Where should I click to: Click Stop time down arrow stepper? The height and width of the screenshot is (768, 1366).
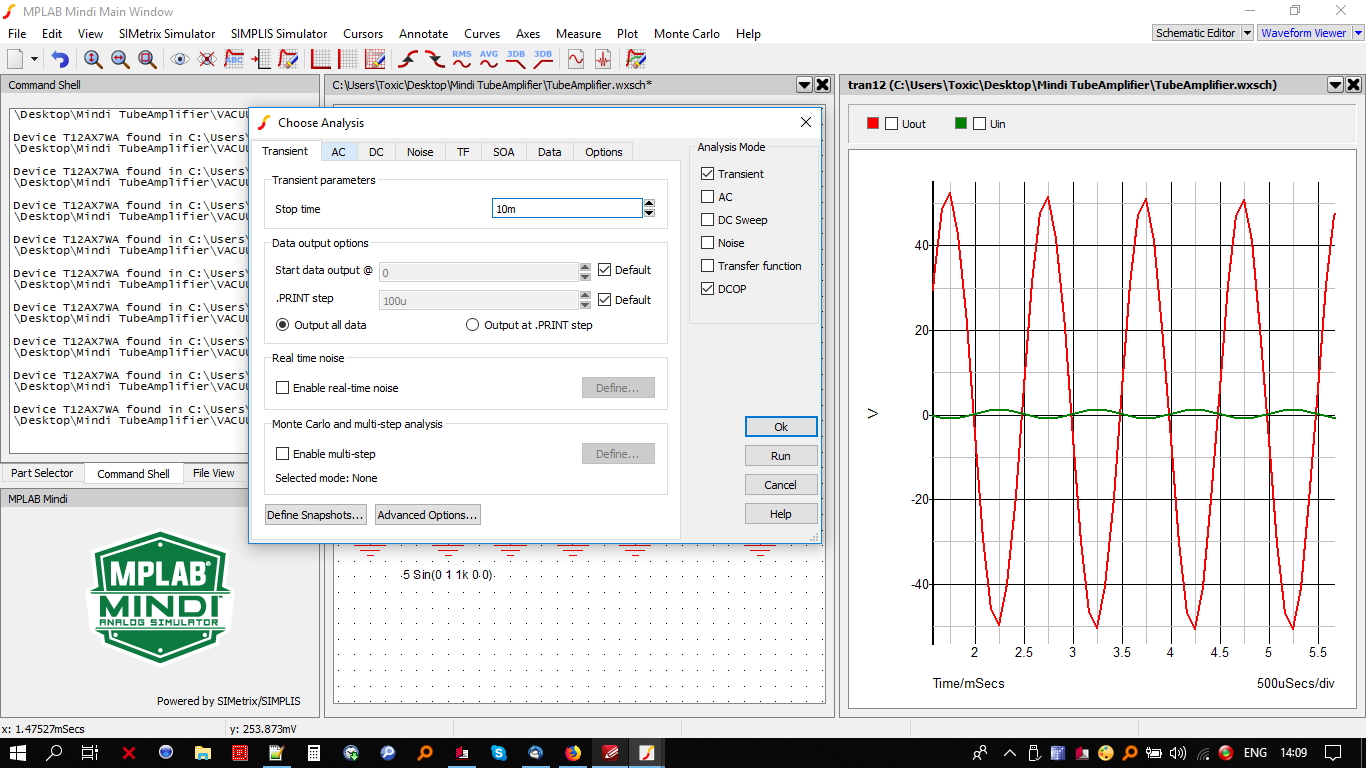click(649, 213)
